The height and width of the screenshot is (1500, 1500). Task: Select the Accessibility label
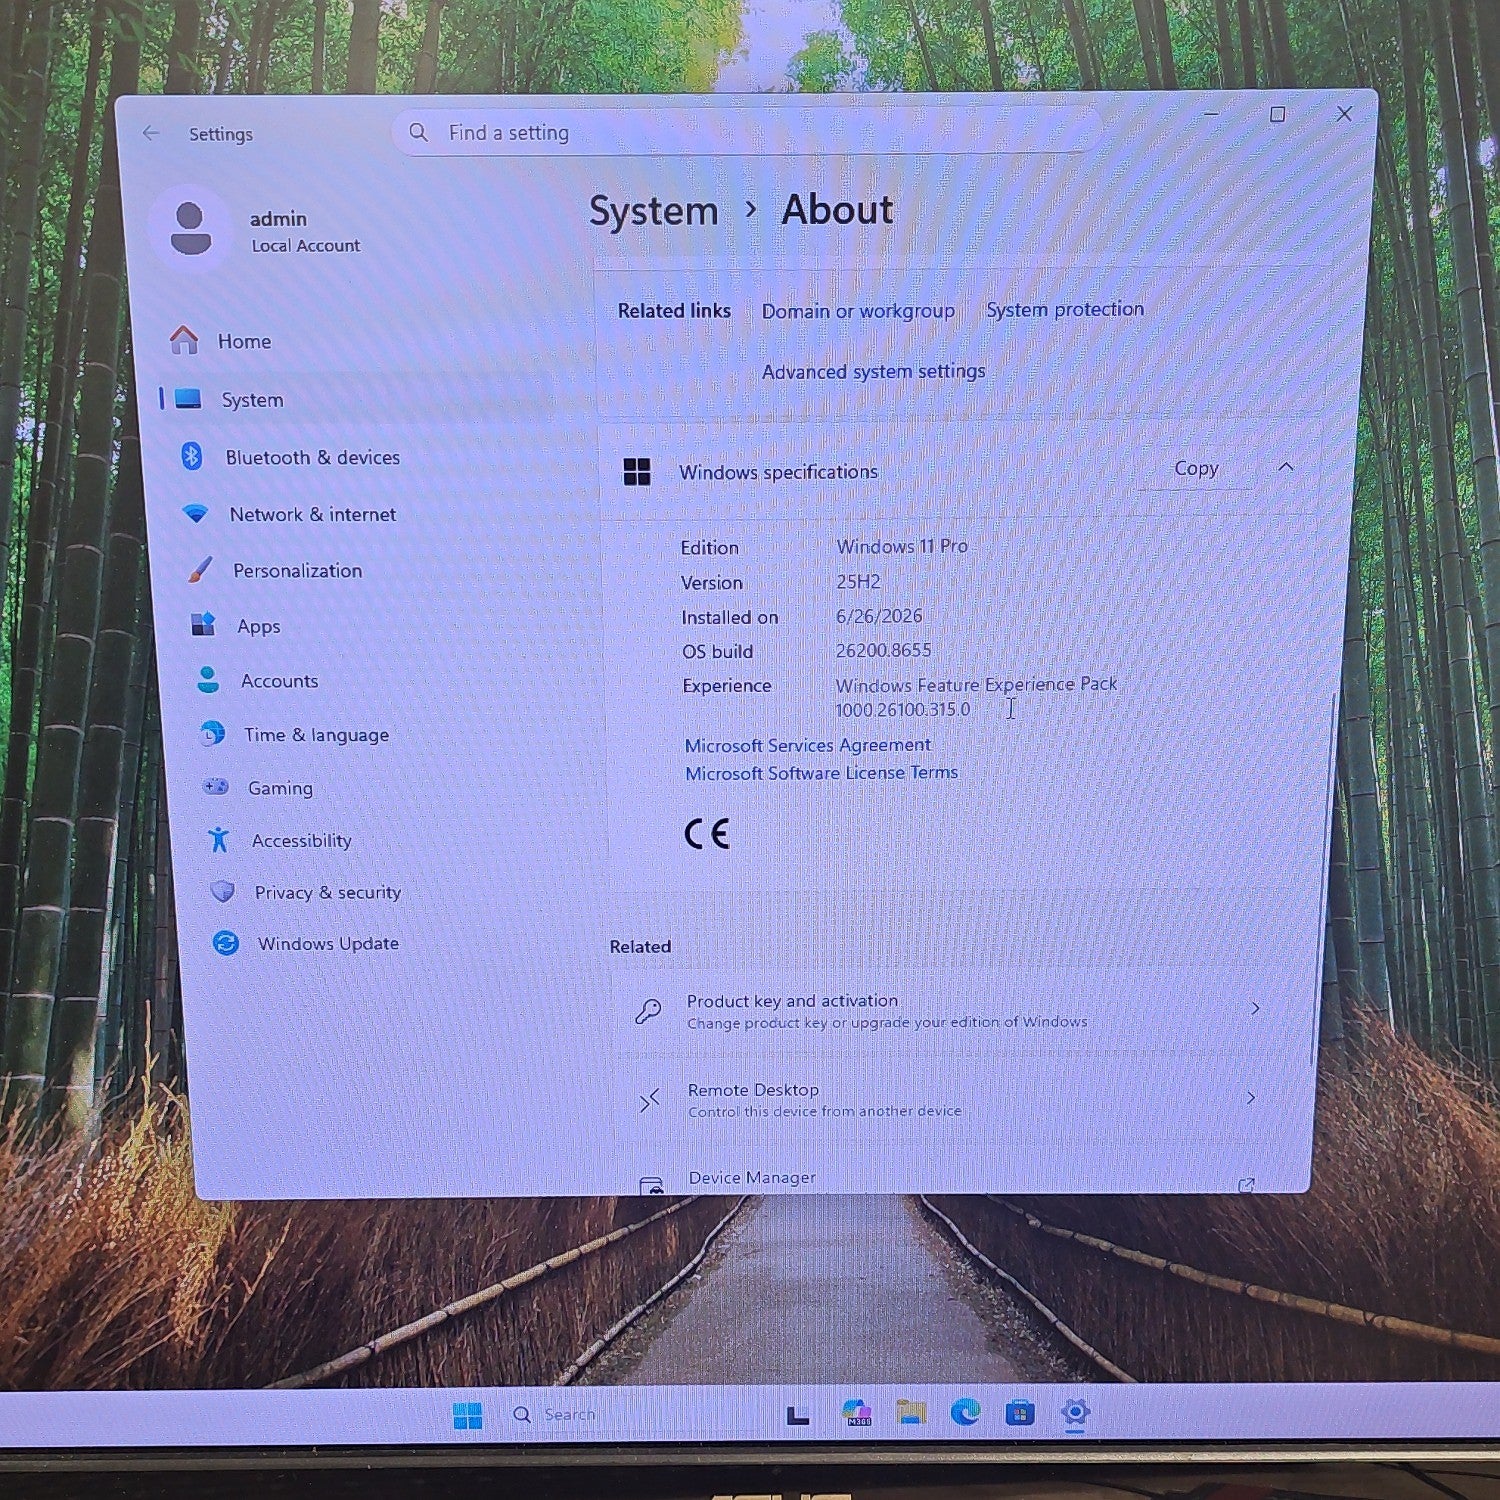tap(301, 841)
